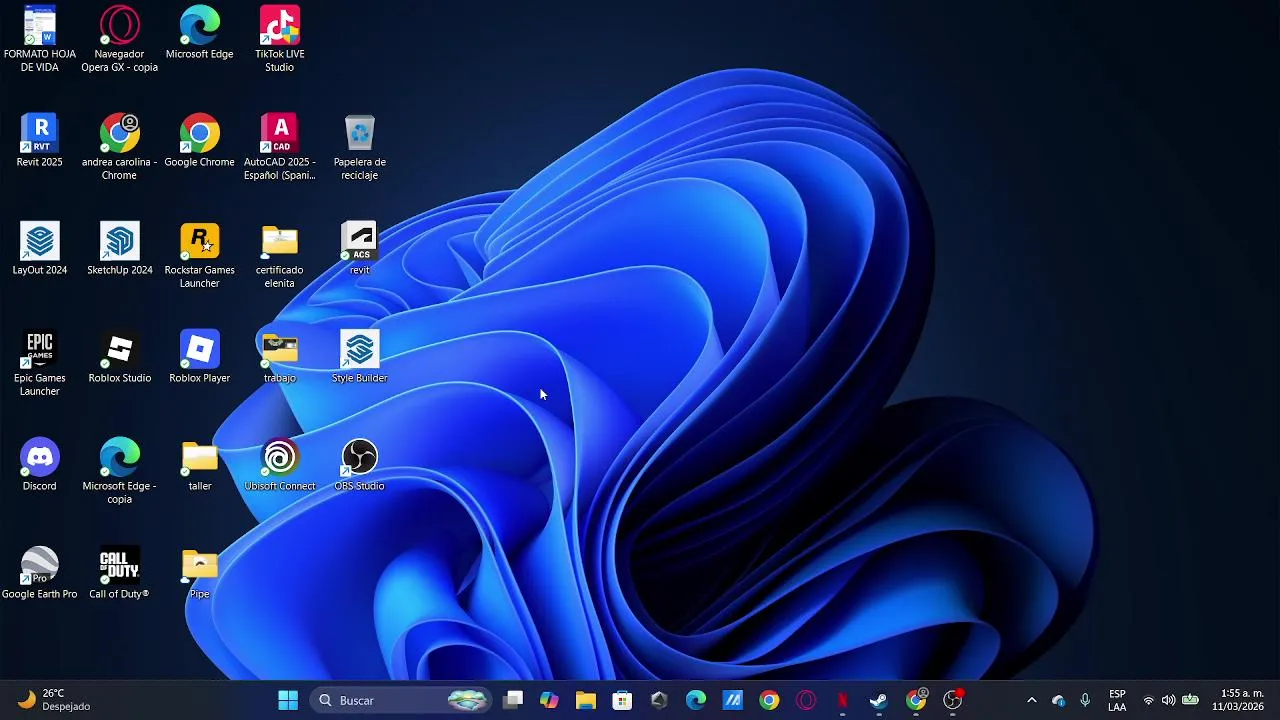This screenshot has width=1280, height=720.
Task: Select the Ubisoft Connect desktop icon
Action: tap(279, 465)
